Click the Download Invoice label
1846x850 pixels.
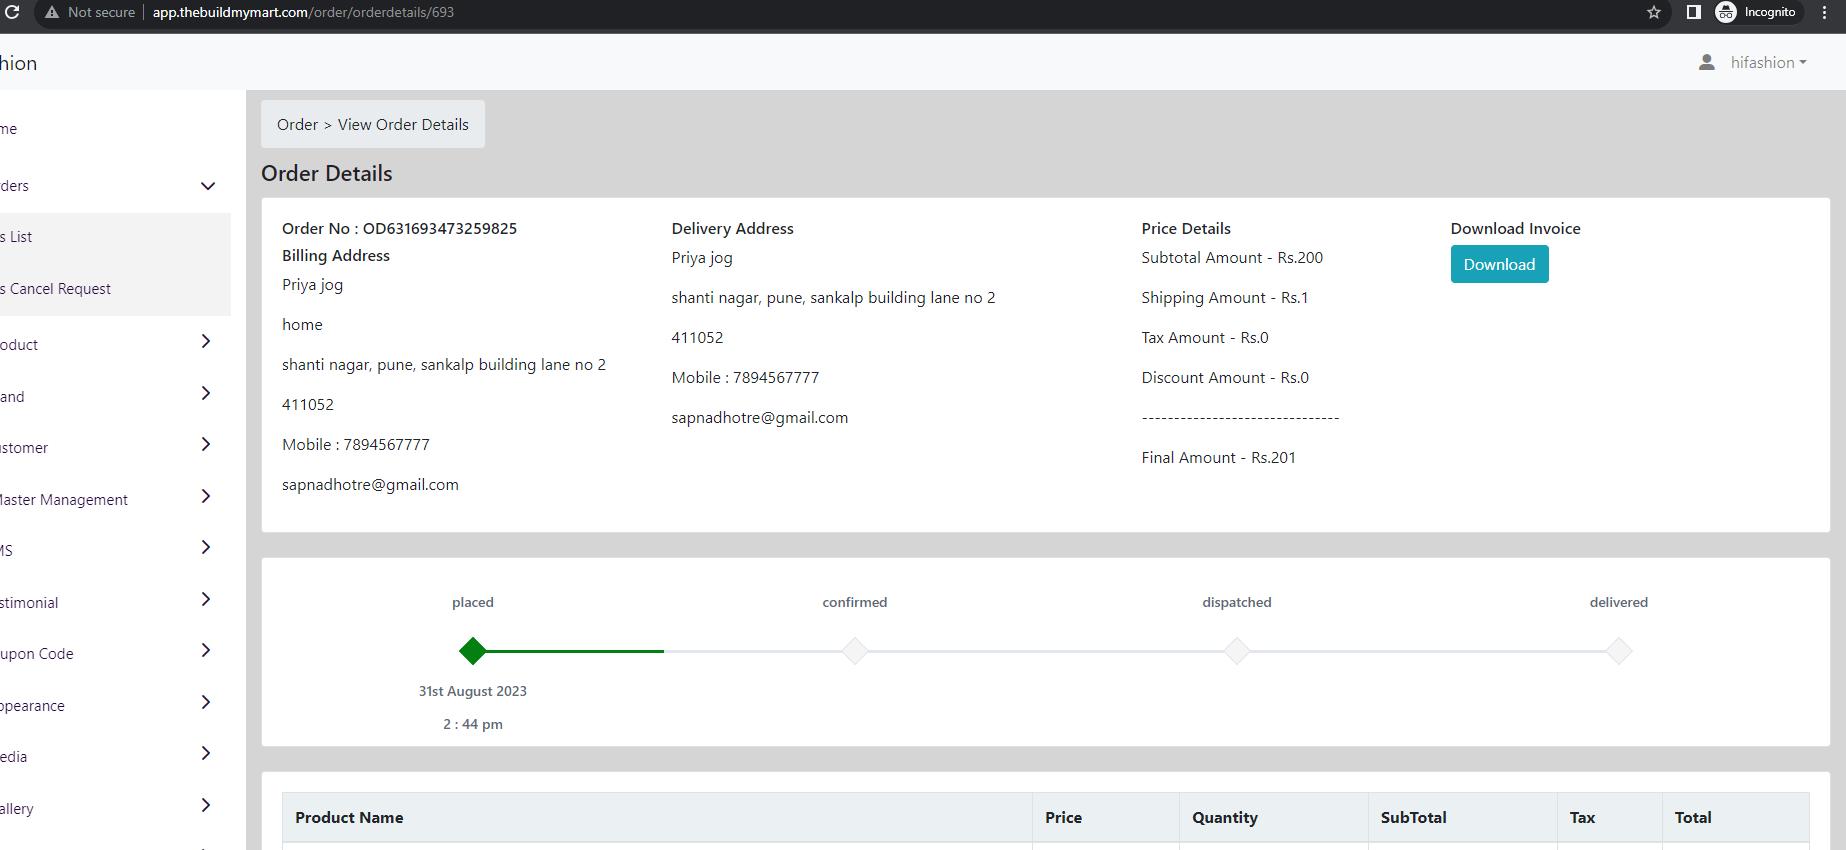(x=1515, y=228)
